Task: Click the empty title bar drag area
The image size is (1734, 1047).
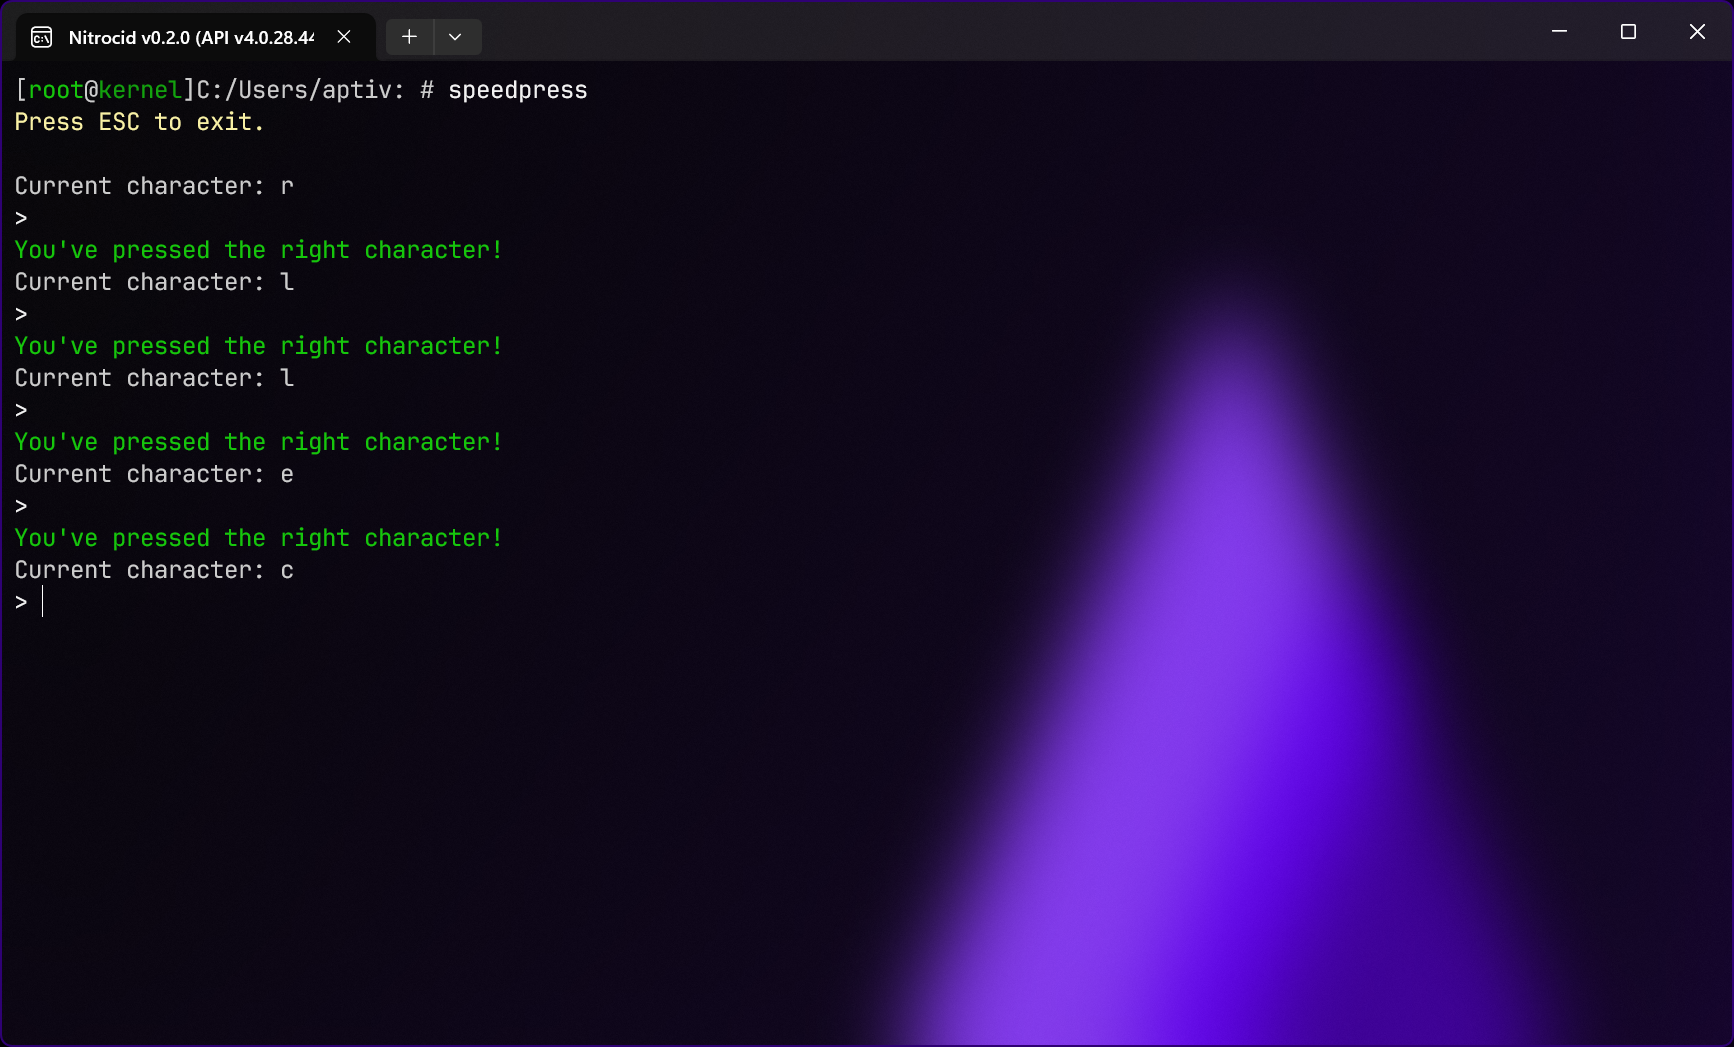Action: 1000,32
